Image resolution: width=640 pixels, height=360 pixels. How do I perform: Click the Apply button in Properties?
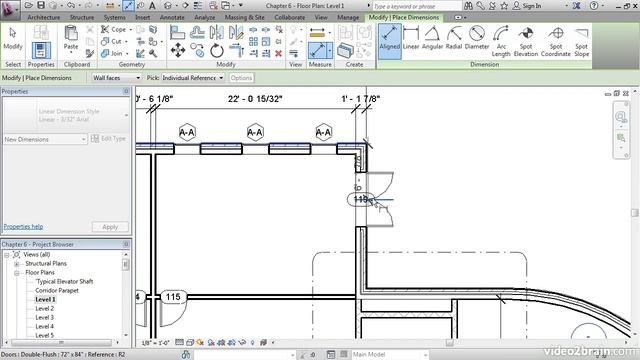pos(110,227)
